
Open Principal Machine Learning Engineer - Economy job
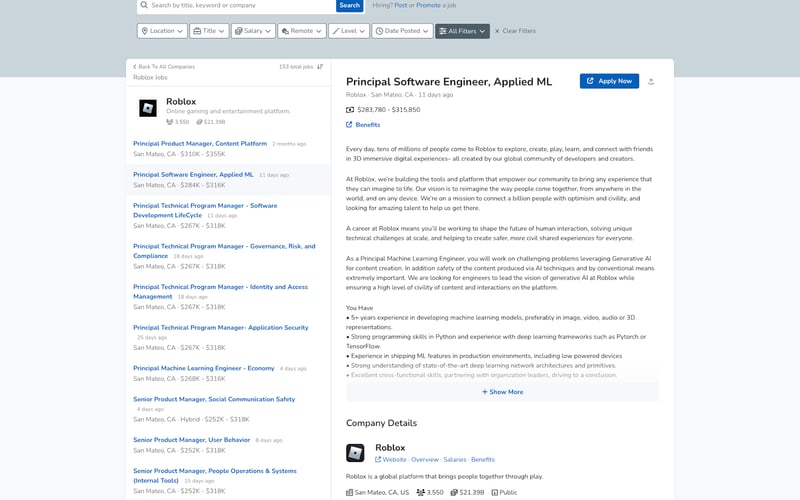point(204,368)
